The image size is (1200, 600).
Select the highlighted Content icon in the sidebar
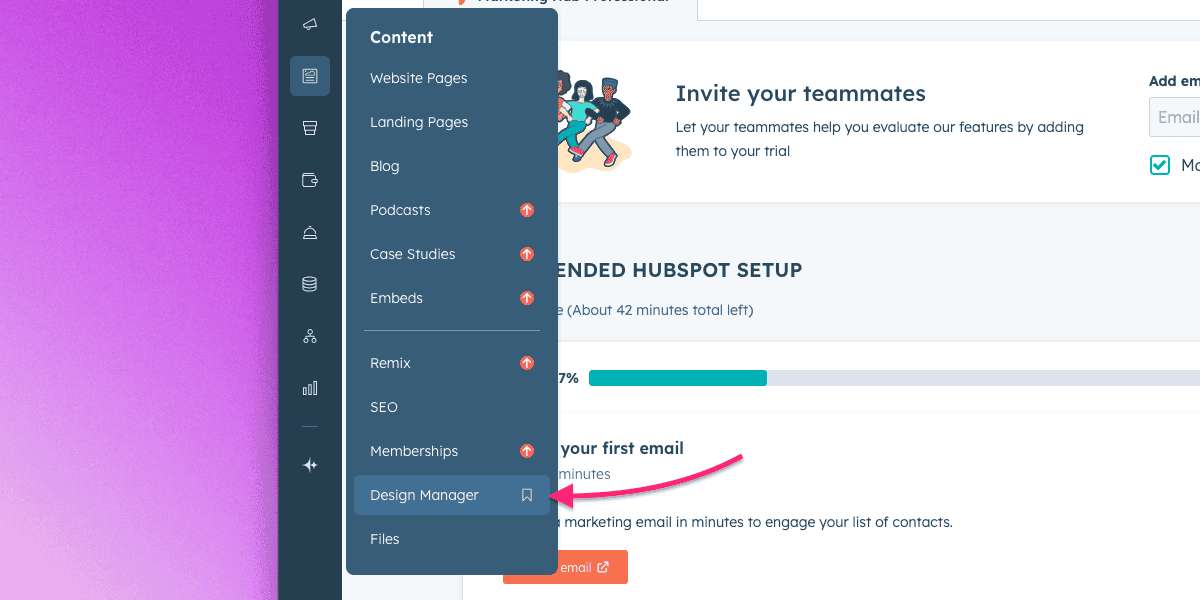(x=310, y=76)
